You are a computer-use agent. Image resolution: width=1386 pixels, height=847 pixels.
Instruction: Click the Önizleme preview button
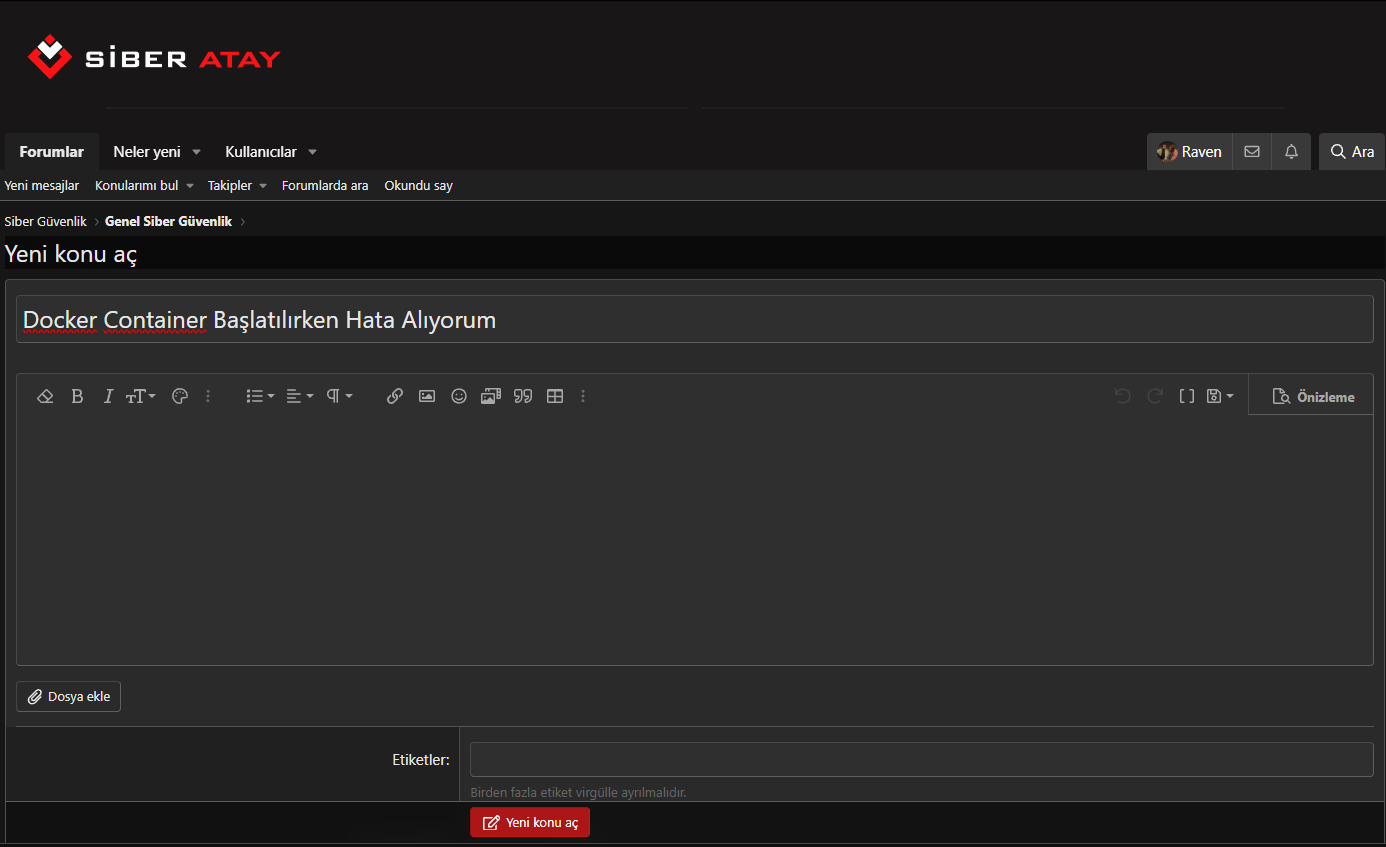click(x=1311, y=396)
